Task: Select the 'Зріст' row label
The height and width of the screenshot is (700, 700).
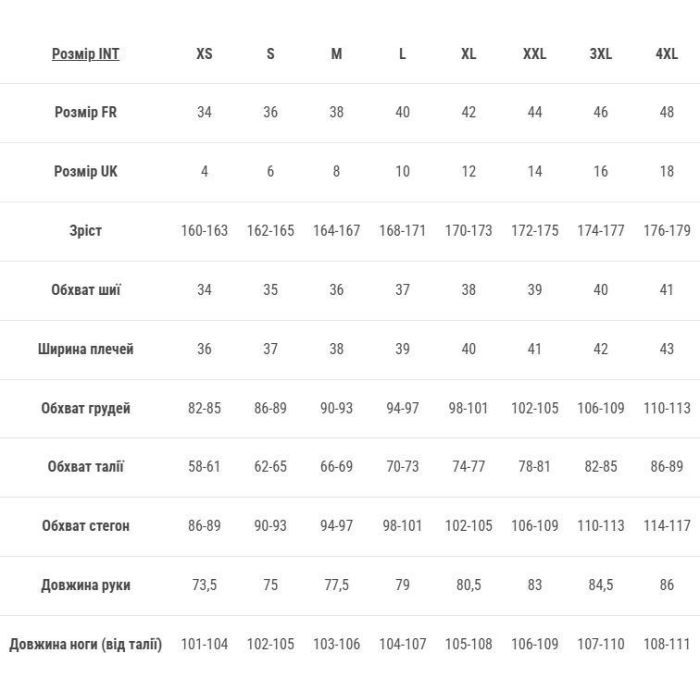Action: (85, 230)
